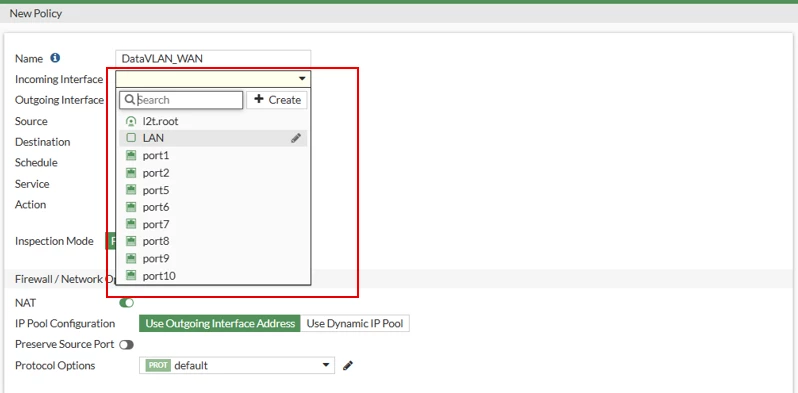Pick port7 in the dropdown list
This screenshot has height=393, width=798.
[x=213, y=224]
